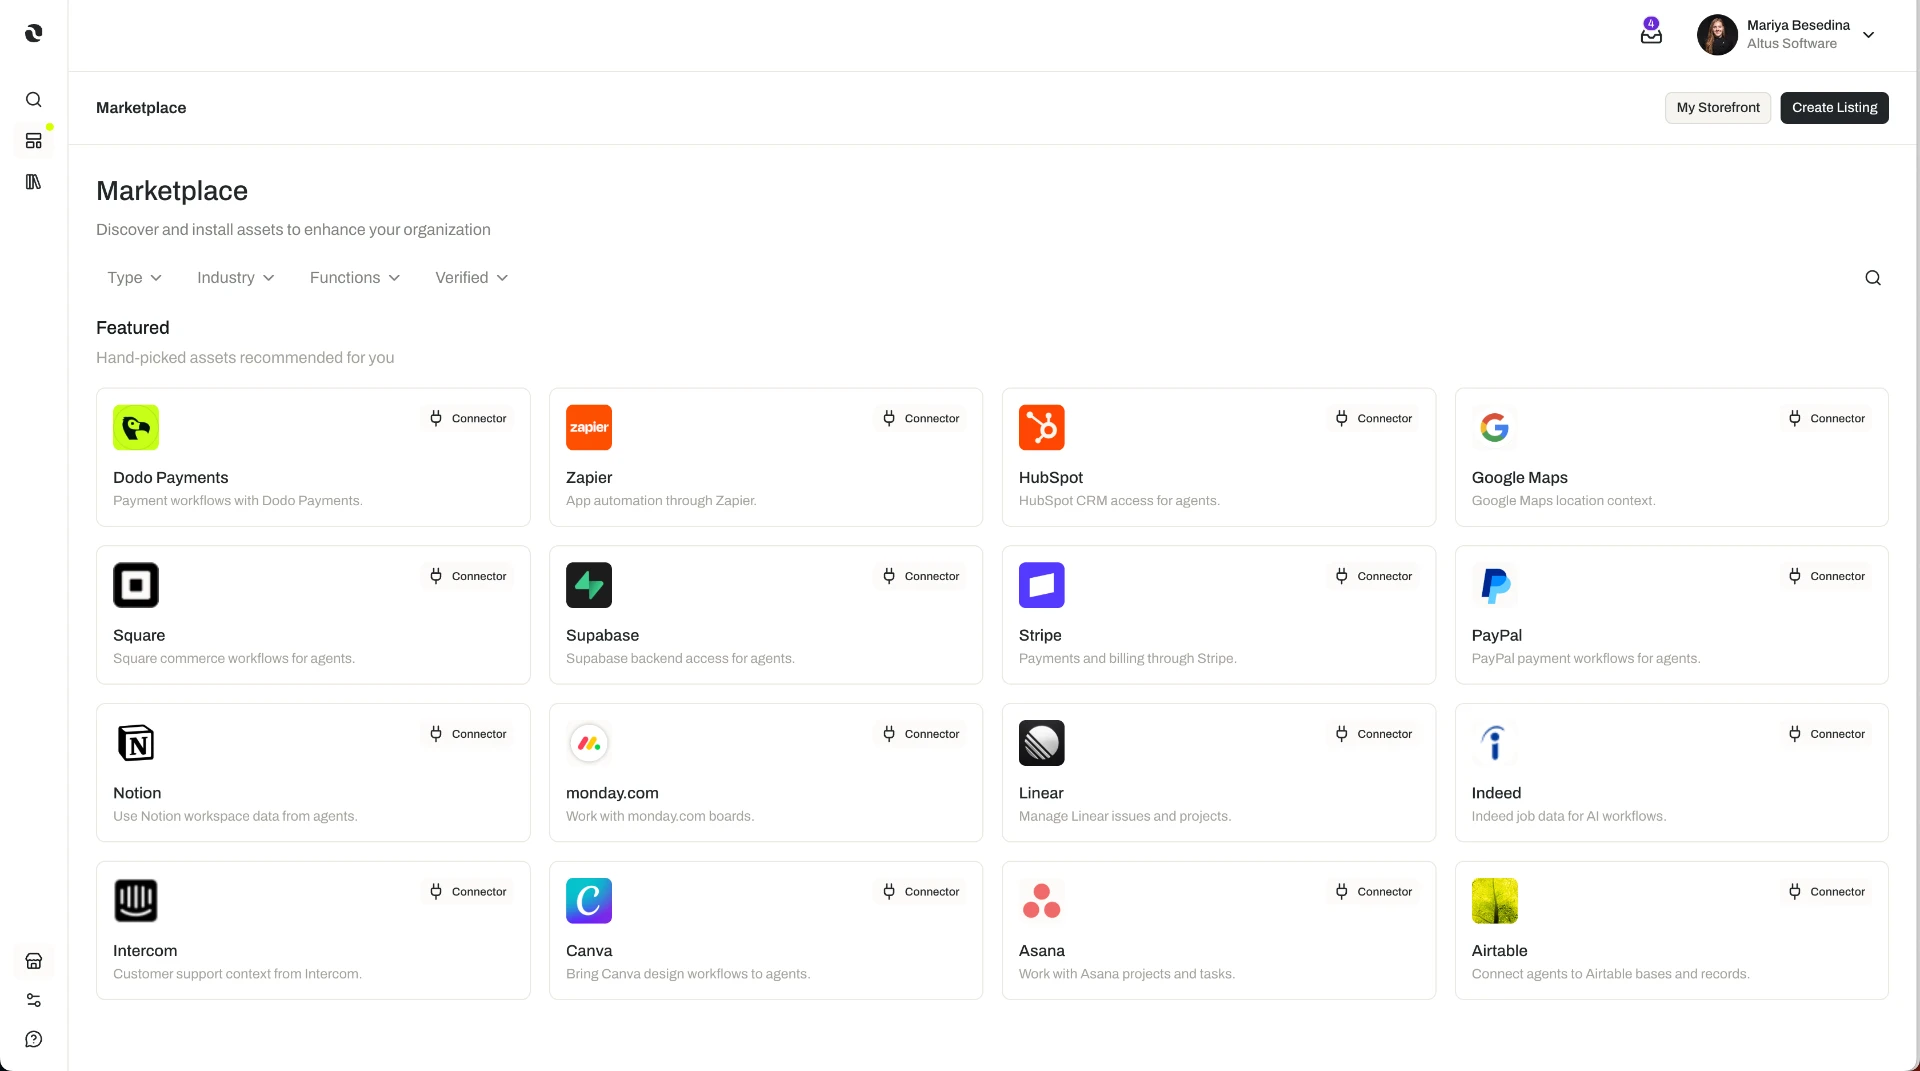Click the Connector badge on Linear card
Screen dimensions: 1920x1071
1374,734
